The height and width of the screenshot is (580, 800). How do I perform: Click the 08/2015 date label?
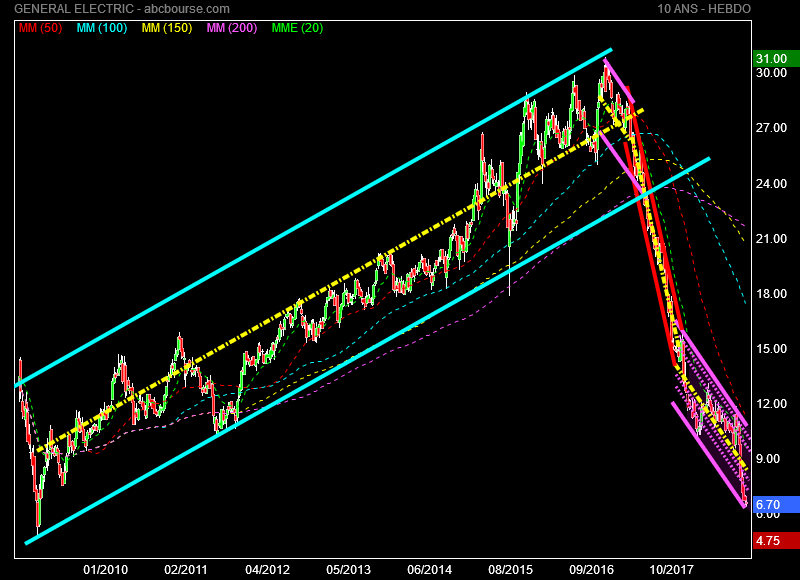511,570
